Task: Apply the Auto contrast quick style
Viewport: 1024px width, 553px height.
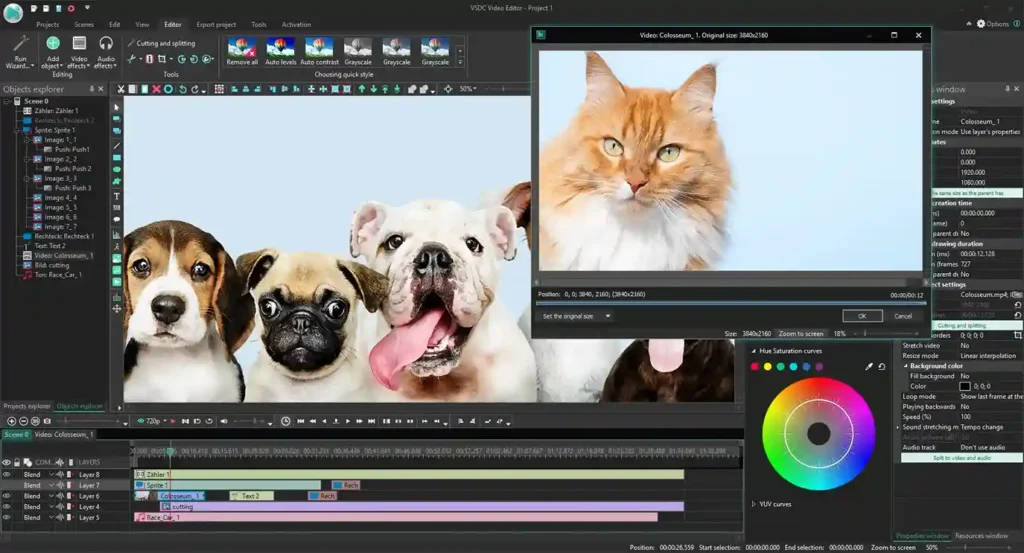Action: [x=319, y=47]
